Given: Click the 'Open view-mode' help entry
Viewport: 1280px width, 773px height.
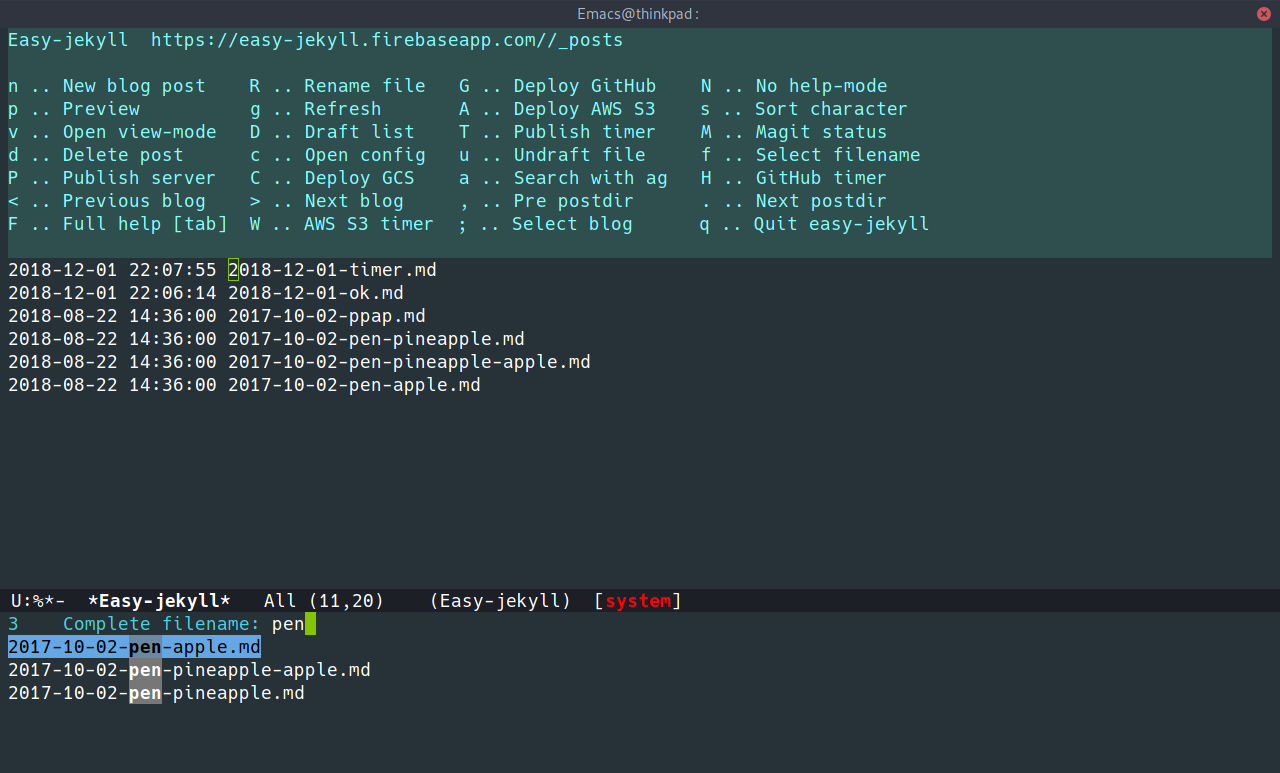Looking at the screenshot, I should [112, 132].
